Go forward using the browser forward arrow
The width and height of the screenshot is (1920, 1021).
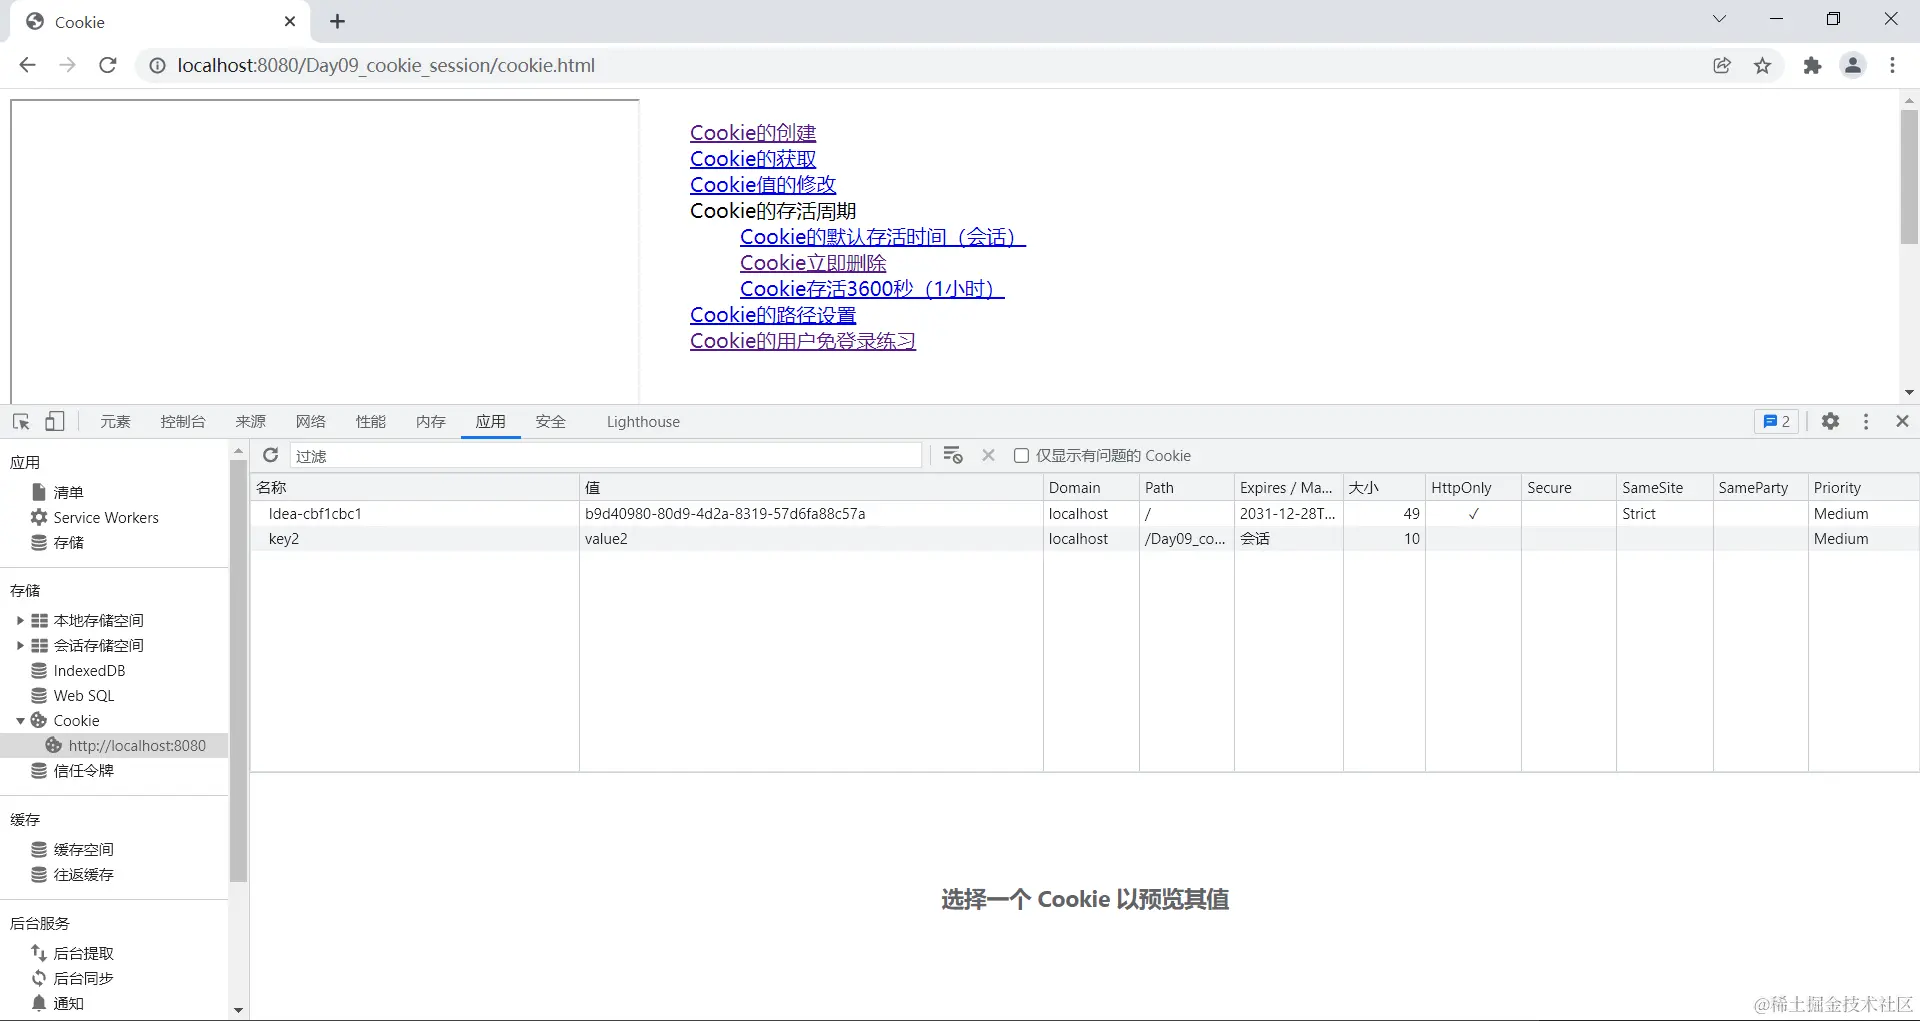pyautogui.click(x=67, y=65)
